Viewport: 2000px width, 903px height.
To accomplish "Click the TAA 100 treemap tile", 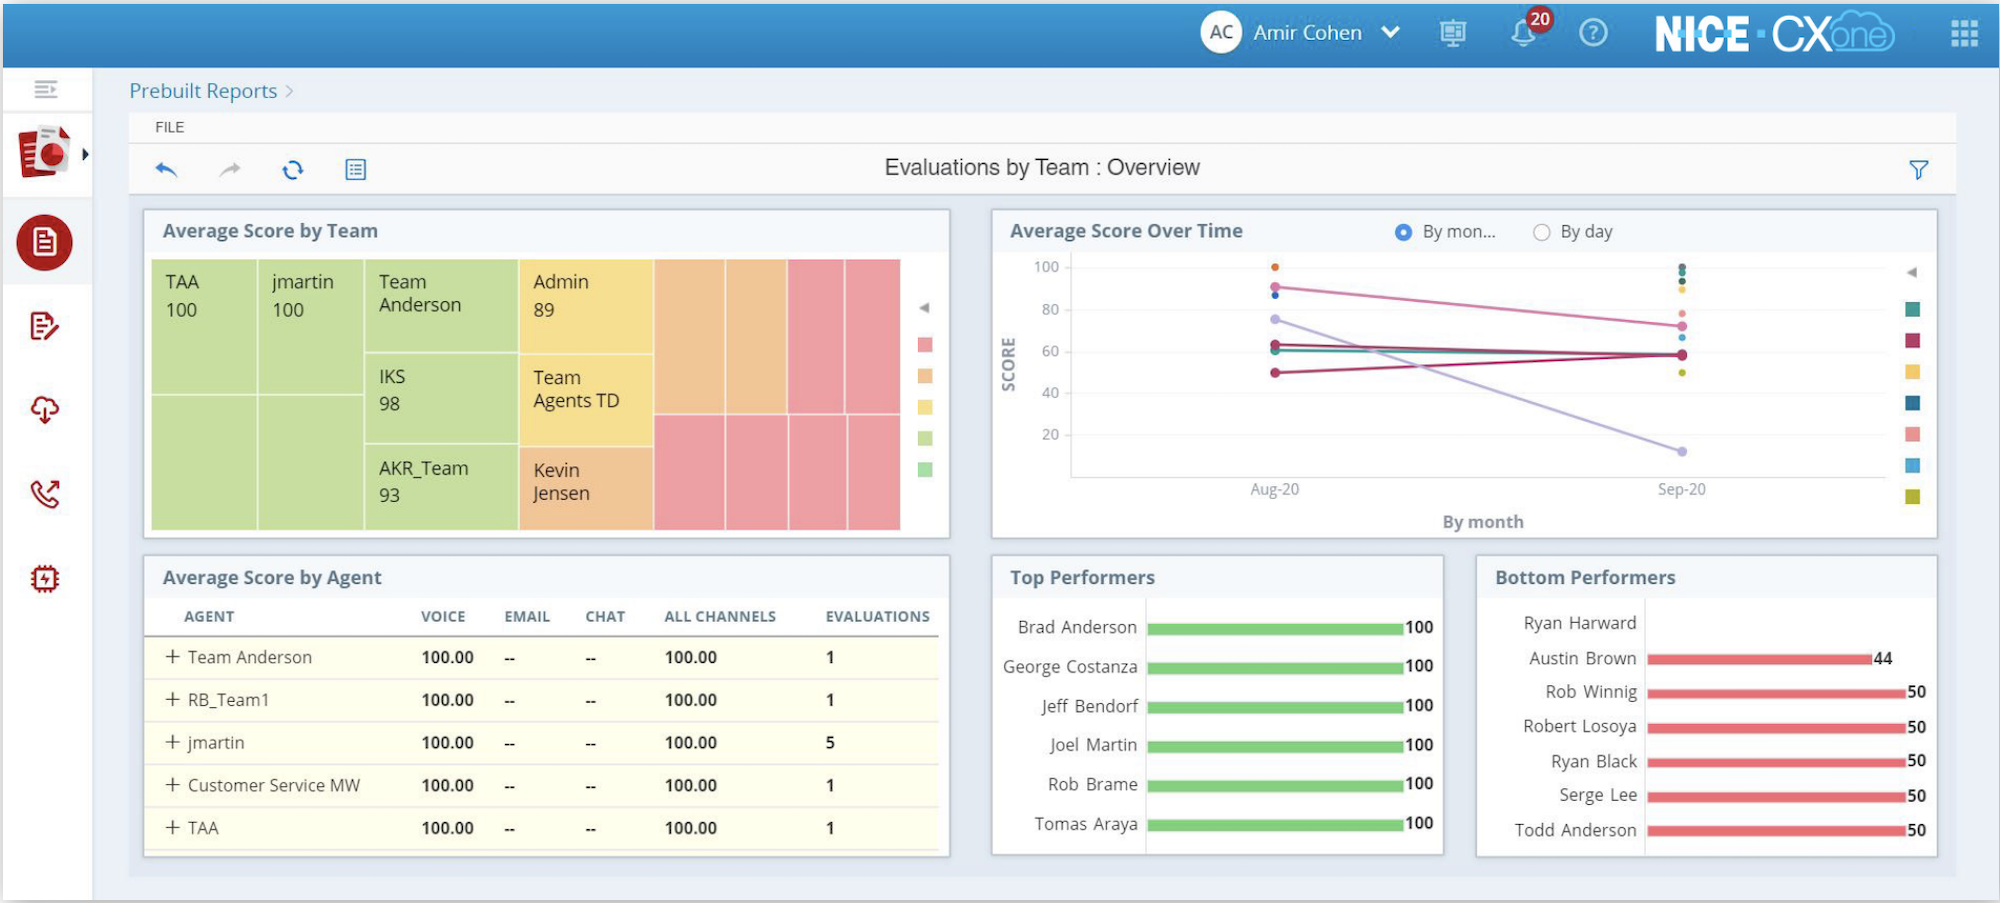I will tap(204, 326).
